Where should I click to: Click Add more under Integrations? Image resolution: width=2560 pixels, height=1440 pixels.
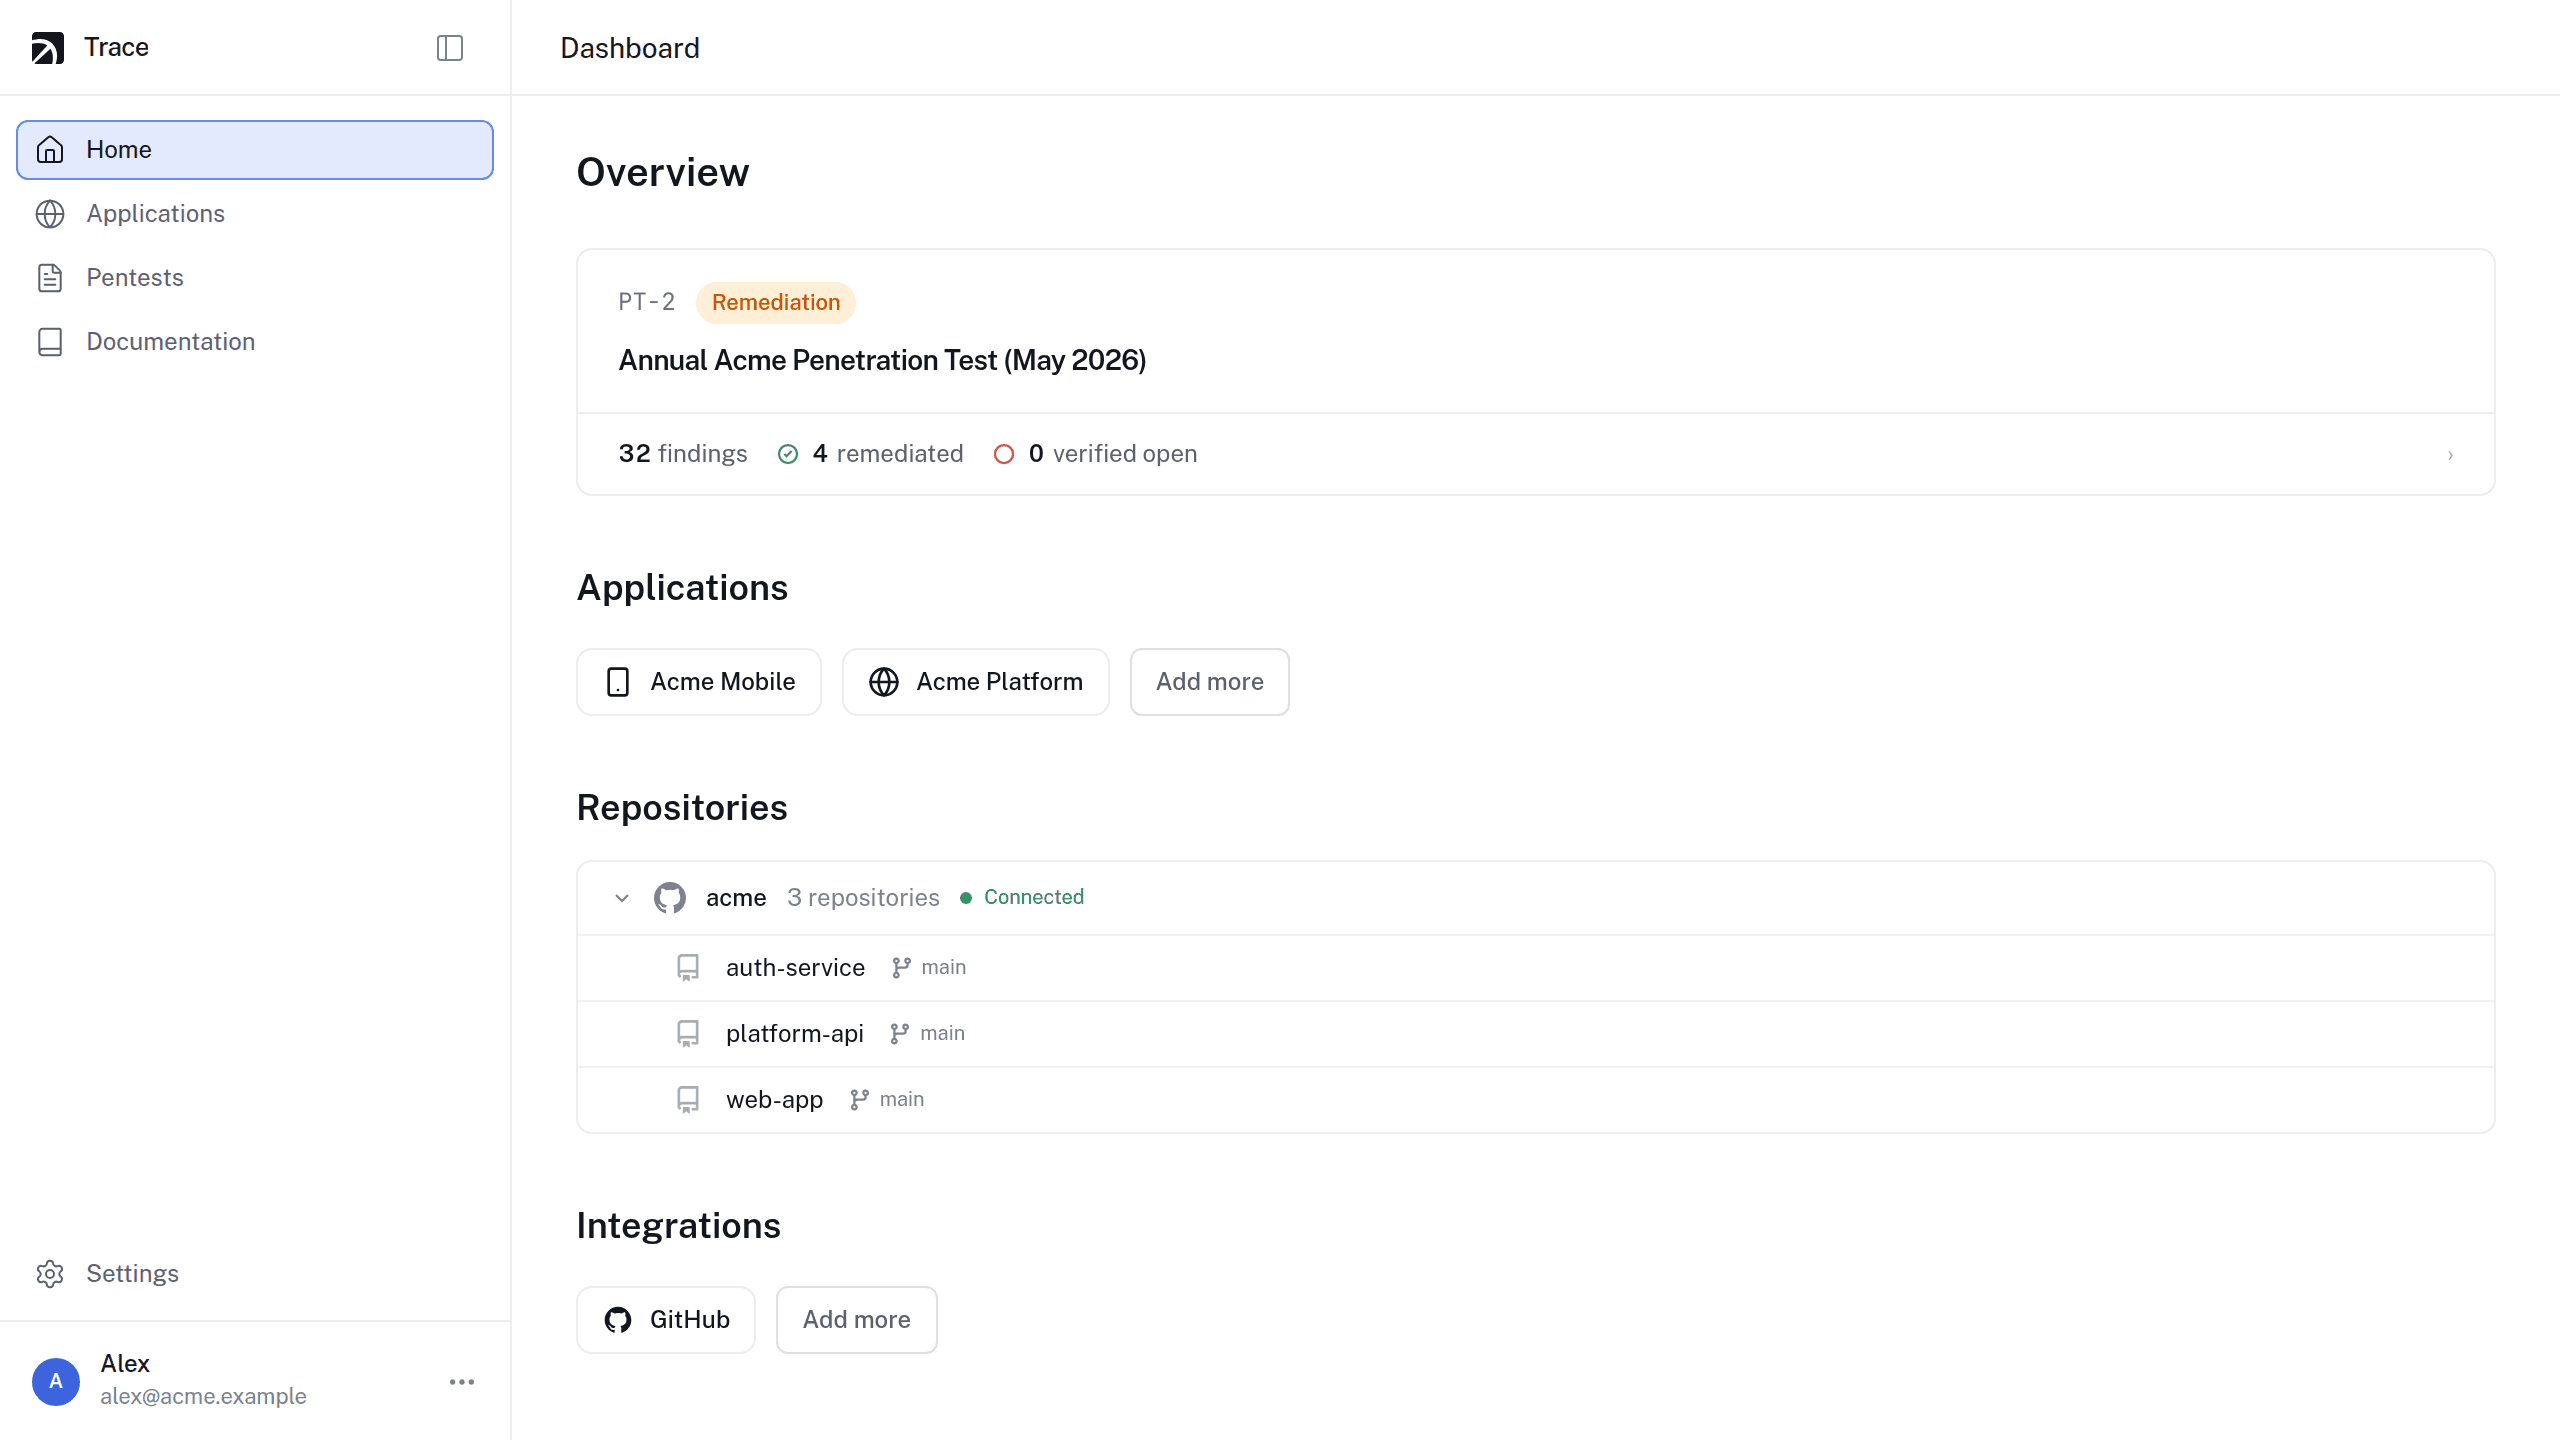tap(857, 1320)
